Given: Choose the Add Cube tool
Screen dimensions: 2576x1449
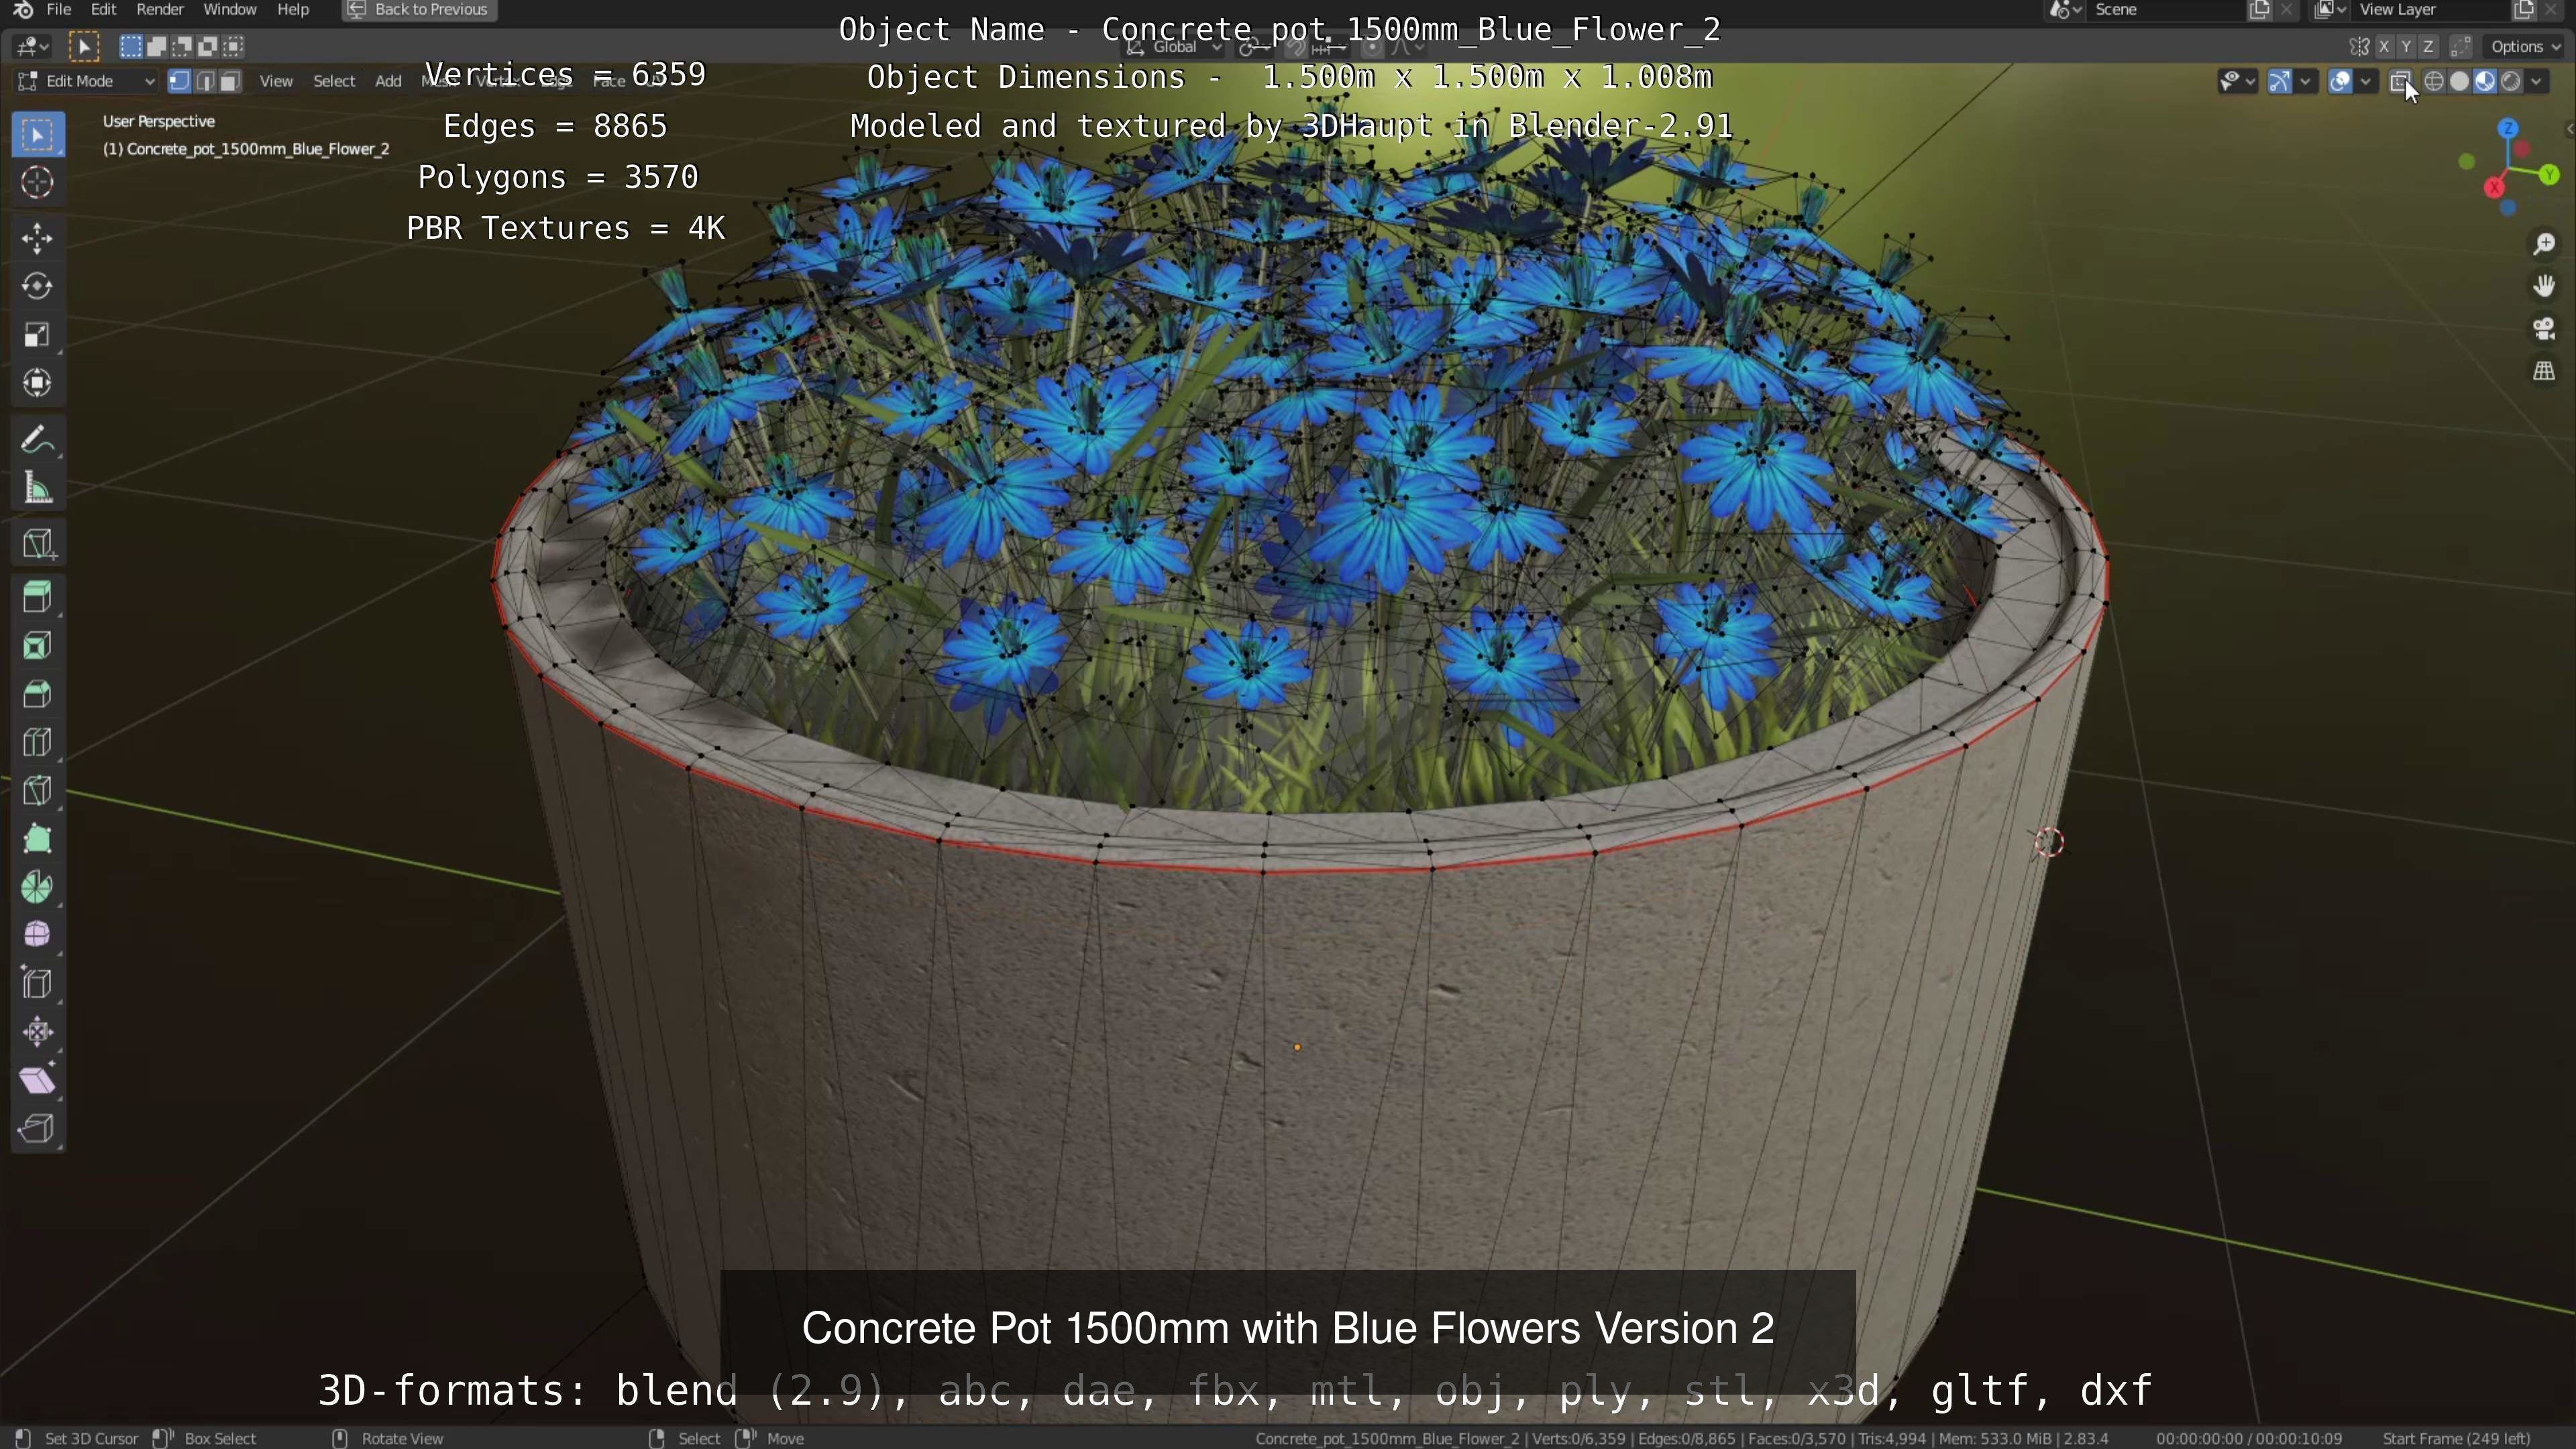Looking at the screenshot, I should pyautogui.click(x=38, y=544).
